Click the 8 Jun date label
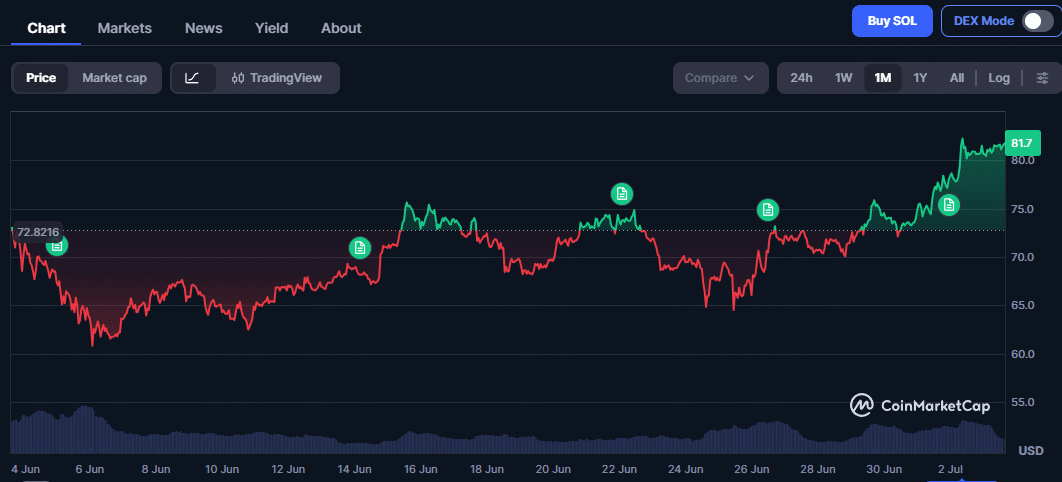The height and width of the screenshot is (482, 1062). click(156, 469)
